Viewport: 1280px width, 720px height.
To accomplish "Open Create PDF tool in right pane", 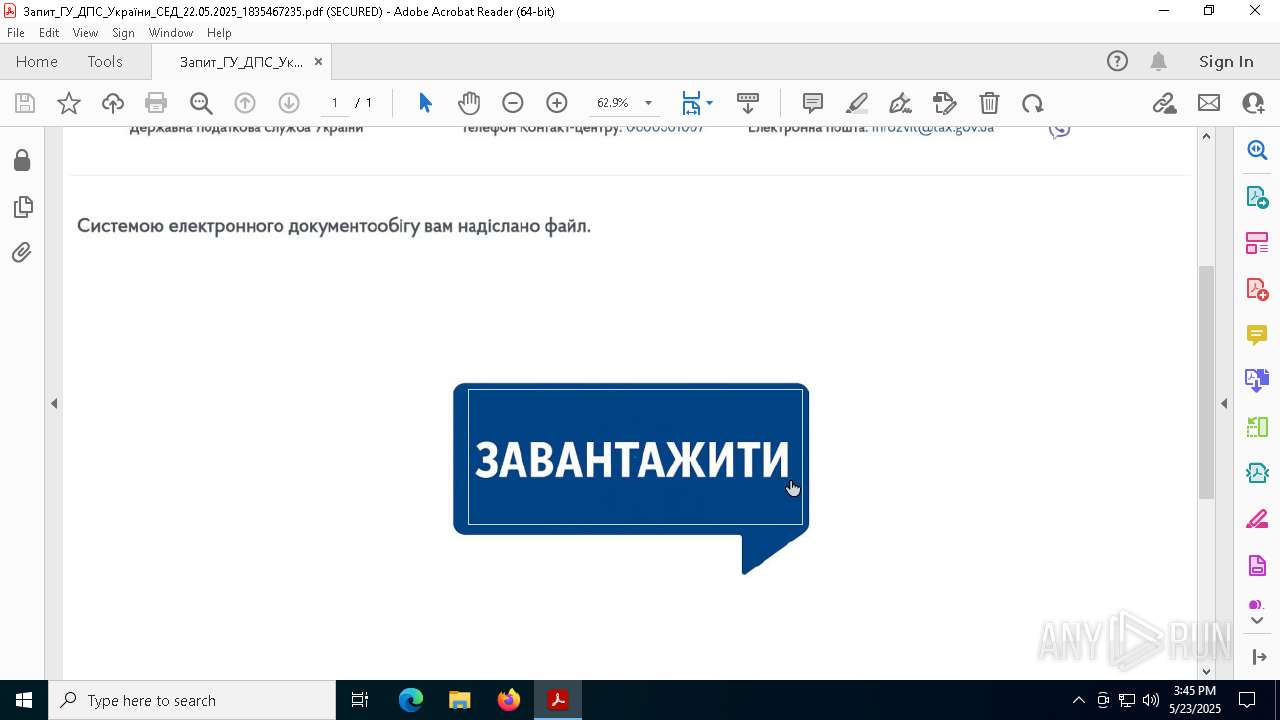I will point(1257,288).
